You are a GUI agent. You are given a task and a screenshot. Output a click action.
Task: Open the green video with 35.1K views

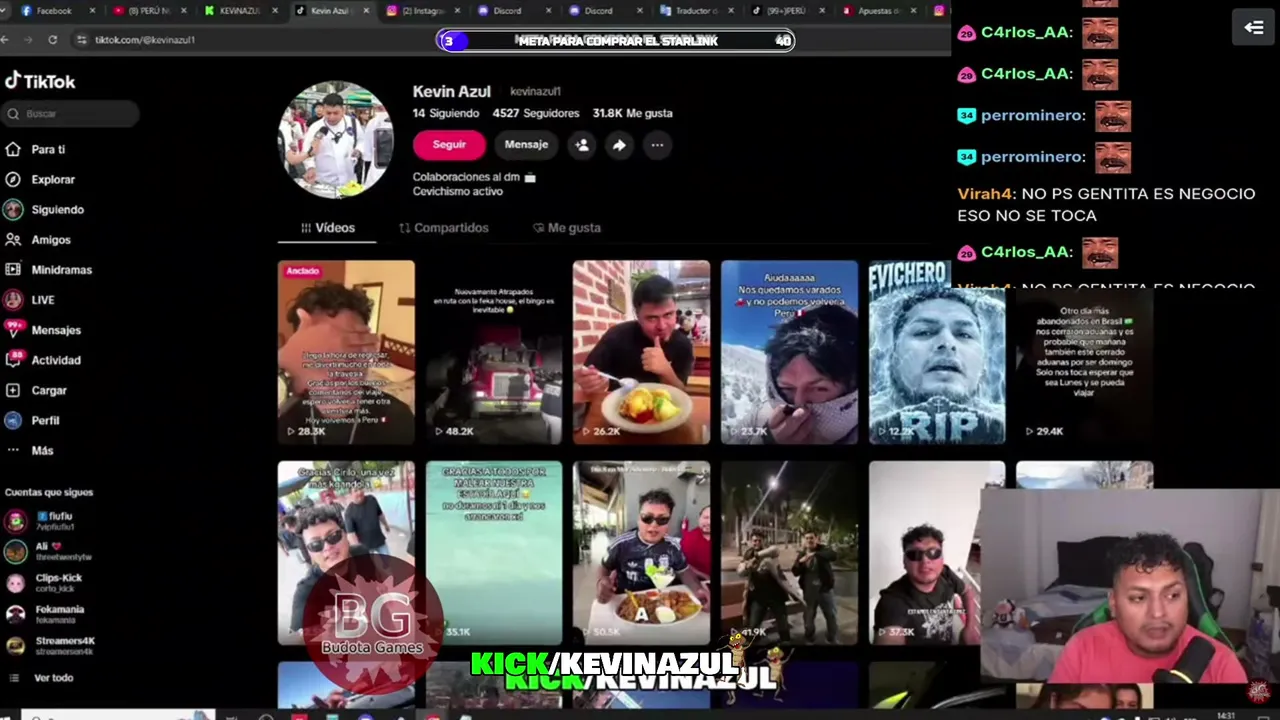(494, 552)
